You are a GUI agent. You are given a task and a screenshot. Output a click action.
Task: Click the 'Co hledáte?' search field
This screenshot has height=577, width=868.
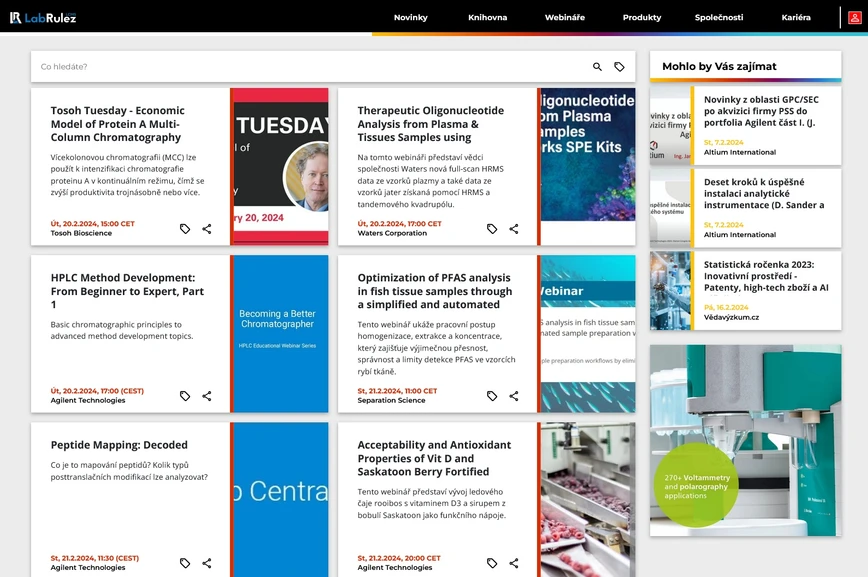point(310,66)
